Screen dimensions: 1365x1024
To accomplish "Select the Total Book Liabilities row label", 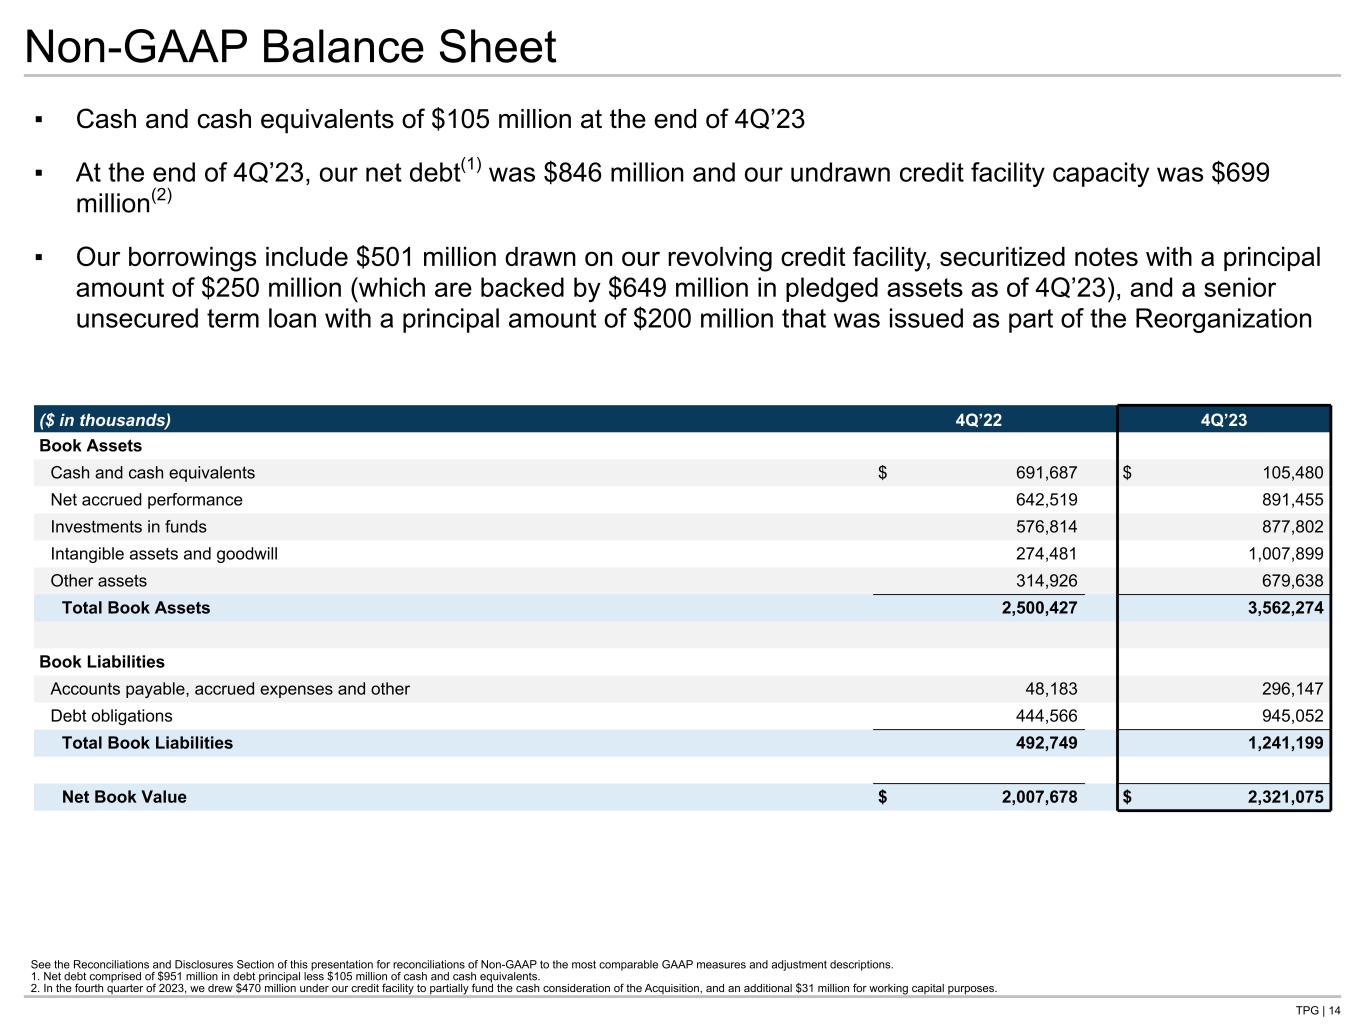I will pos(147,743).
